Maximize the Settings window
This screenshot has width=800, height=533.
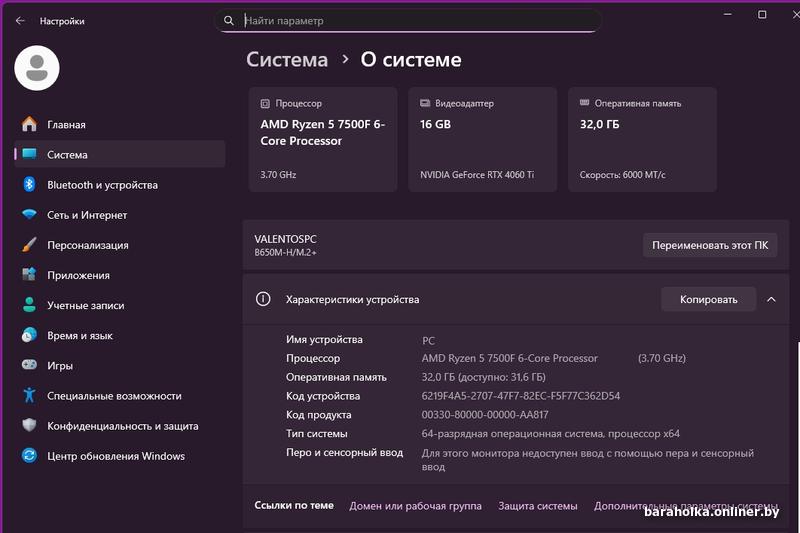point(762,14)
